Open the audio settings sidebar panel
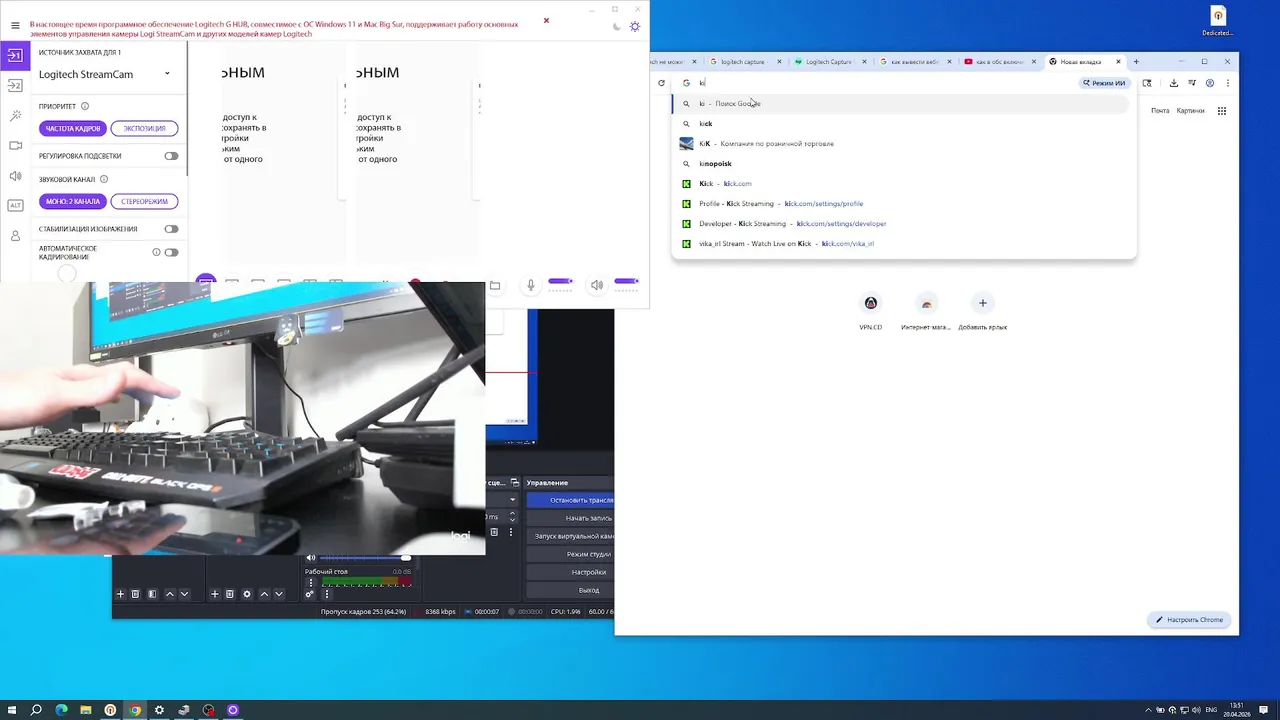 (x=15, y=176)
